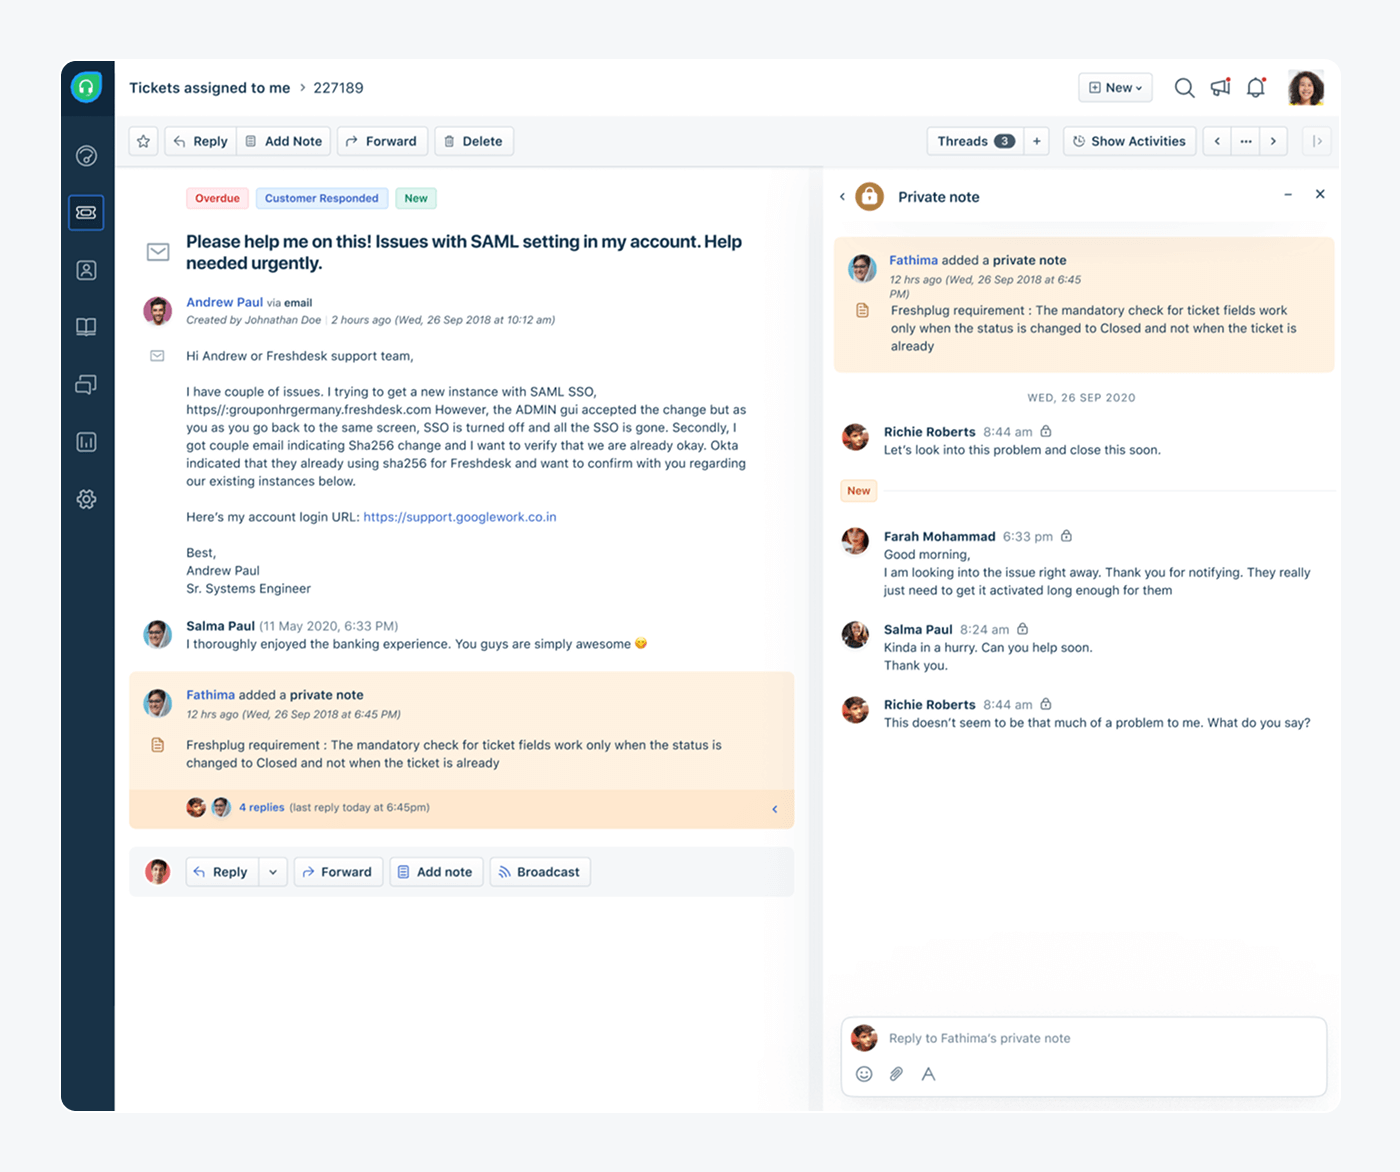Click Show Activities
The width and height of the screenshot is (1400, 1172).
click(1129, 141)
